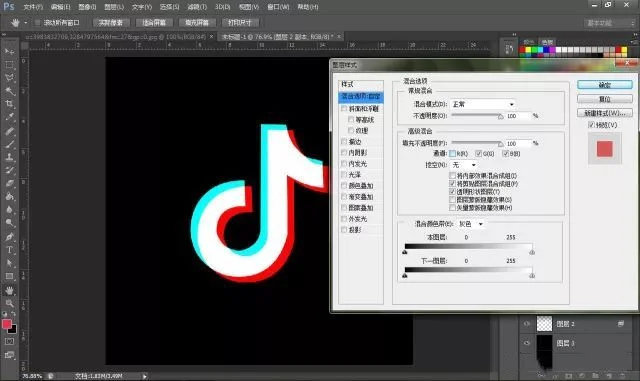Viewport: 640px width, 381px height.
Task: Click the 填充不透明度 fill opacity slider
Action: coord(477,143)
